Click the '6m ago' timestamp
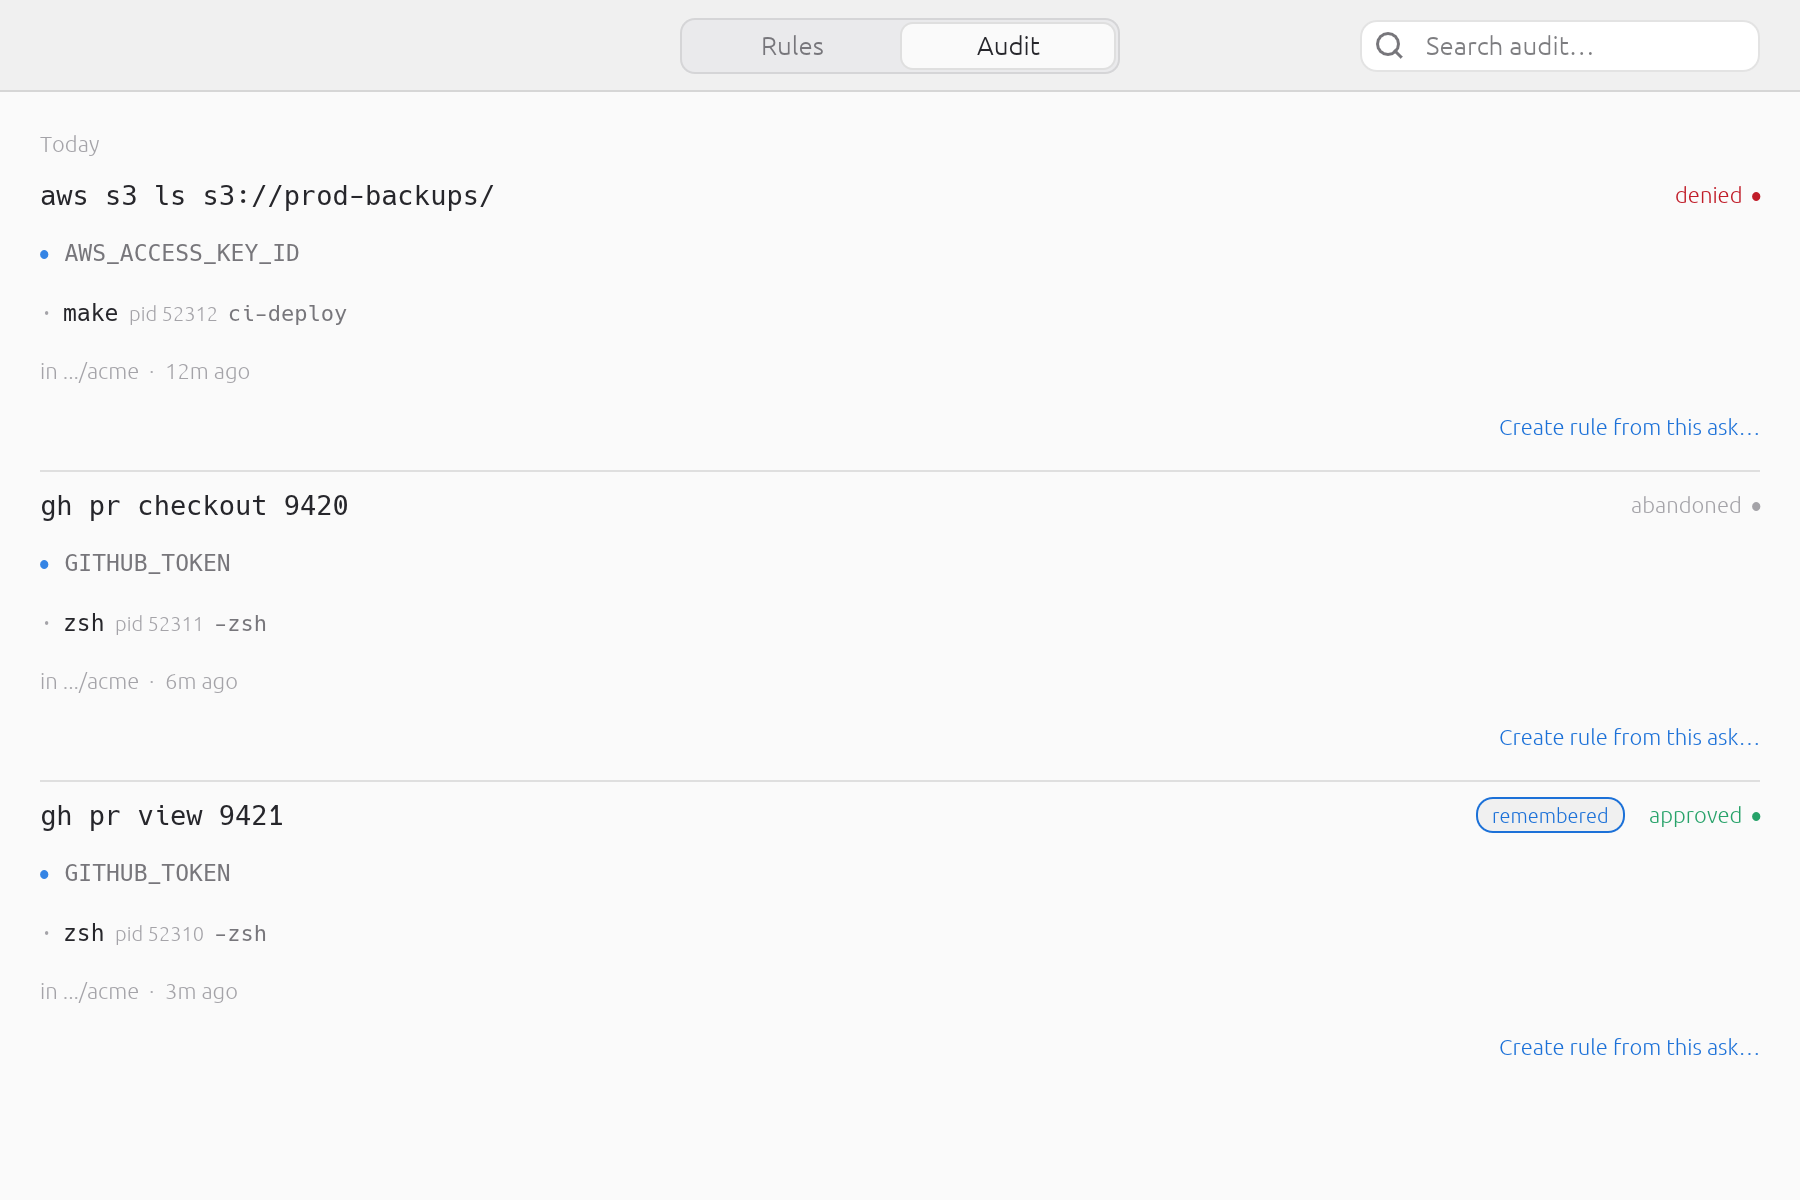The height and width of the screenshot is (1200, 1800). pyautogui.click(x=201, y=682)
